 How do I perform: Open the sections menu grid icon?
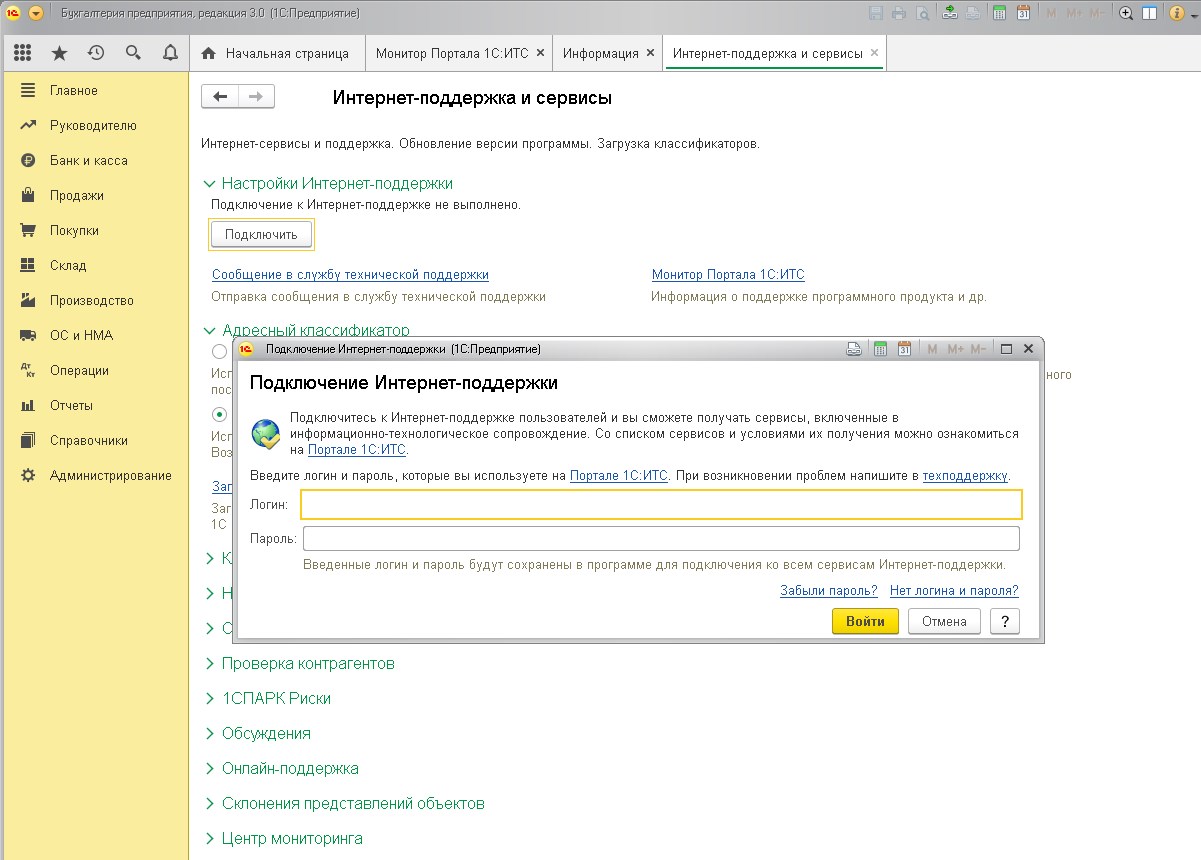[23, 53]
